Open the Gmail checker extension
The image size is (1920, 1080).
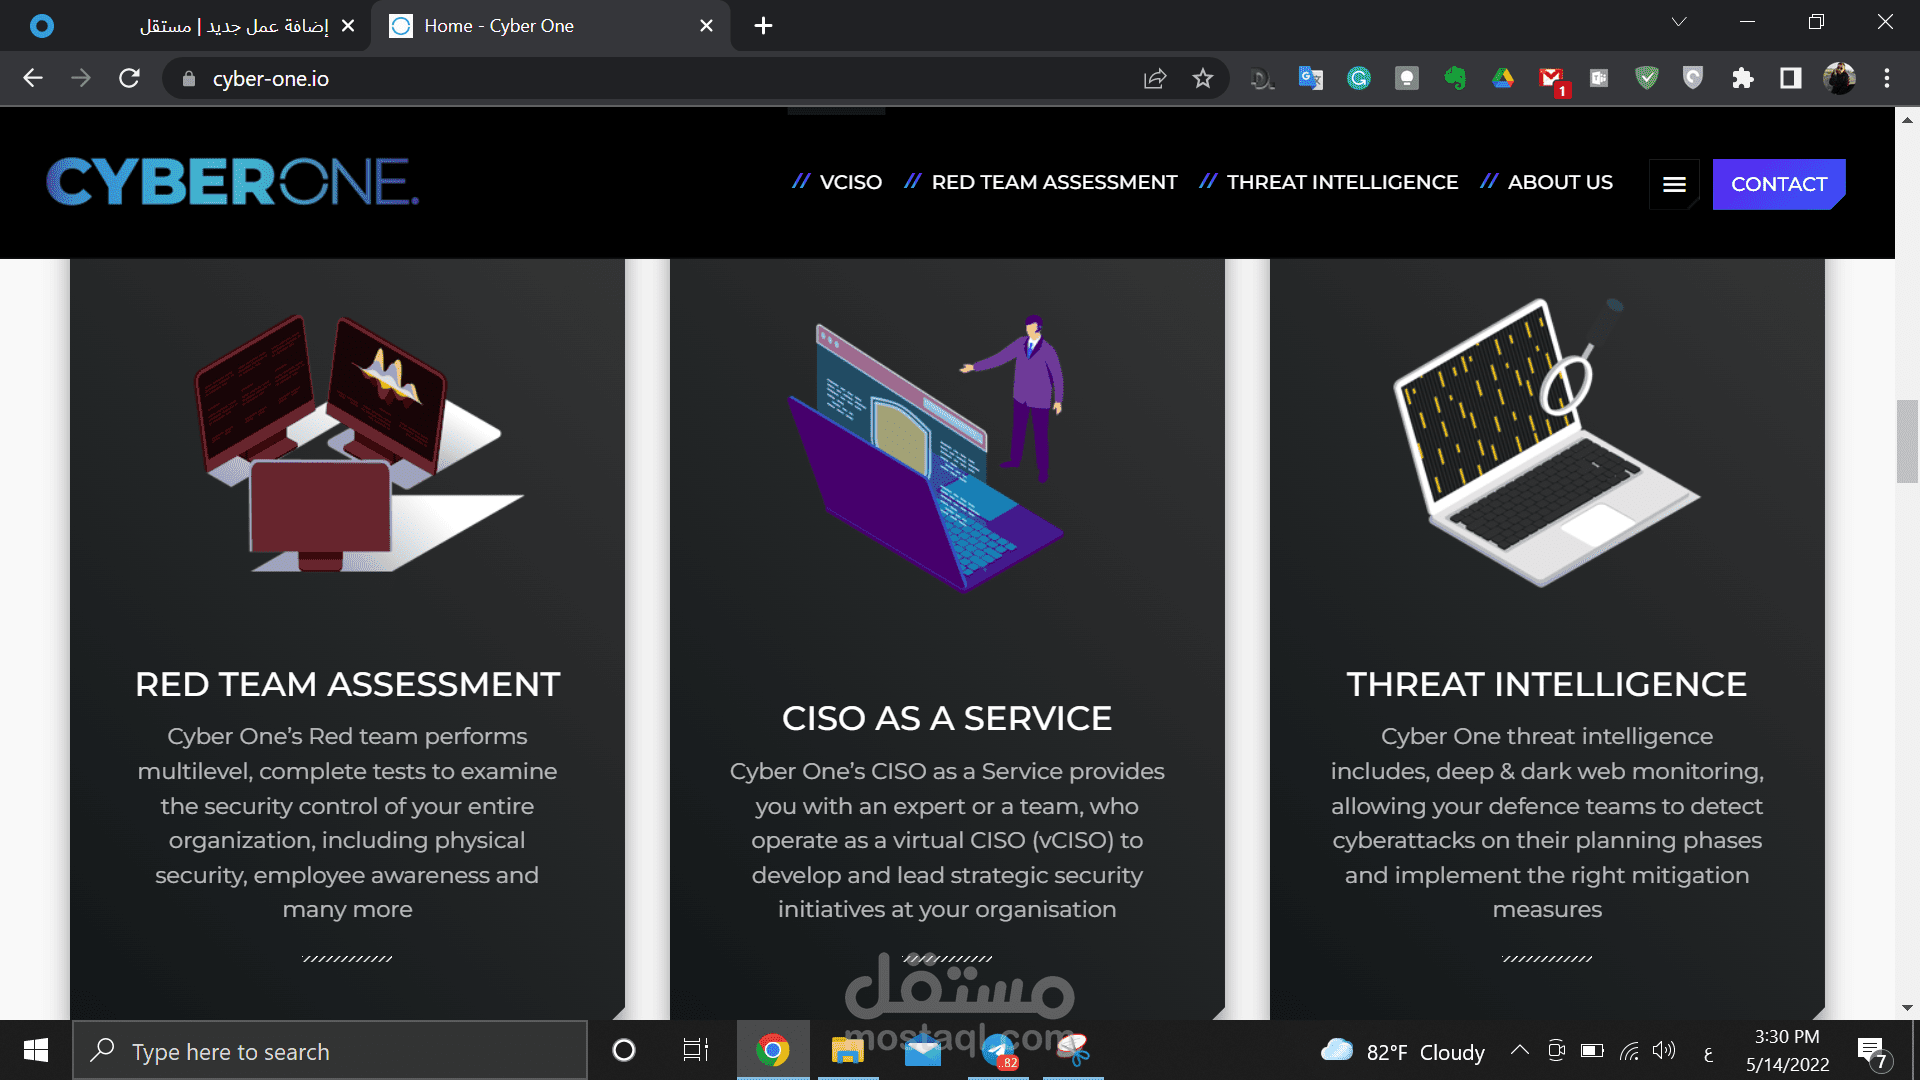coord(1551,78)
